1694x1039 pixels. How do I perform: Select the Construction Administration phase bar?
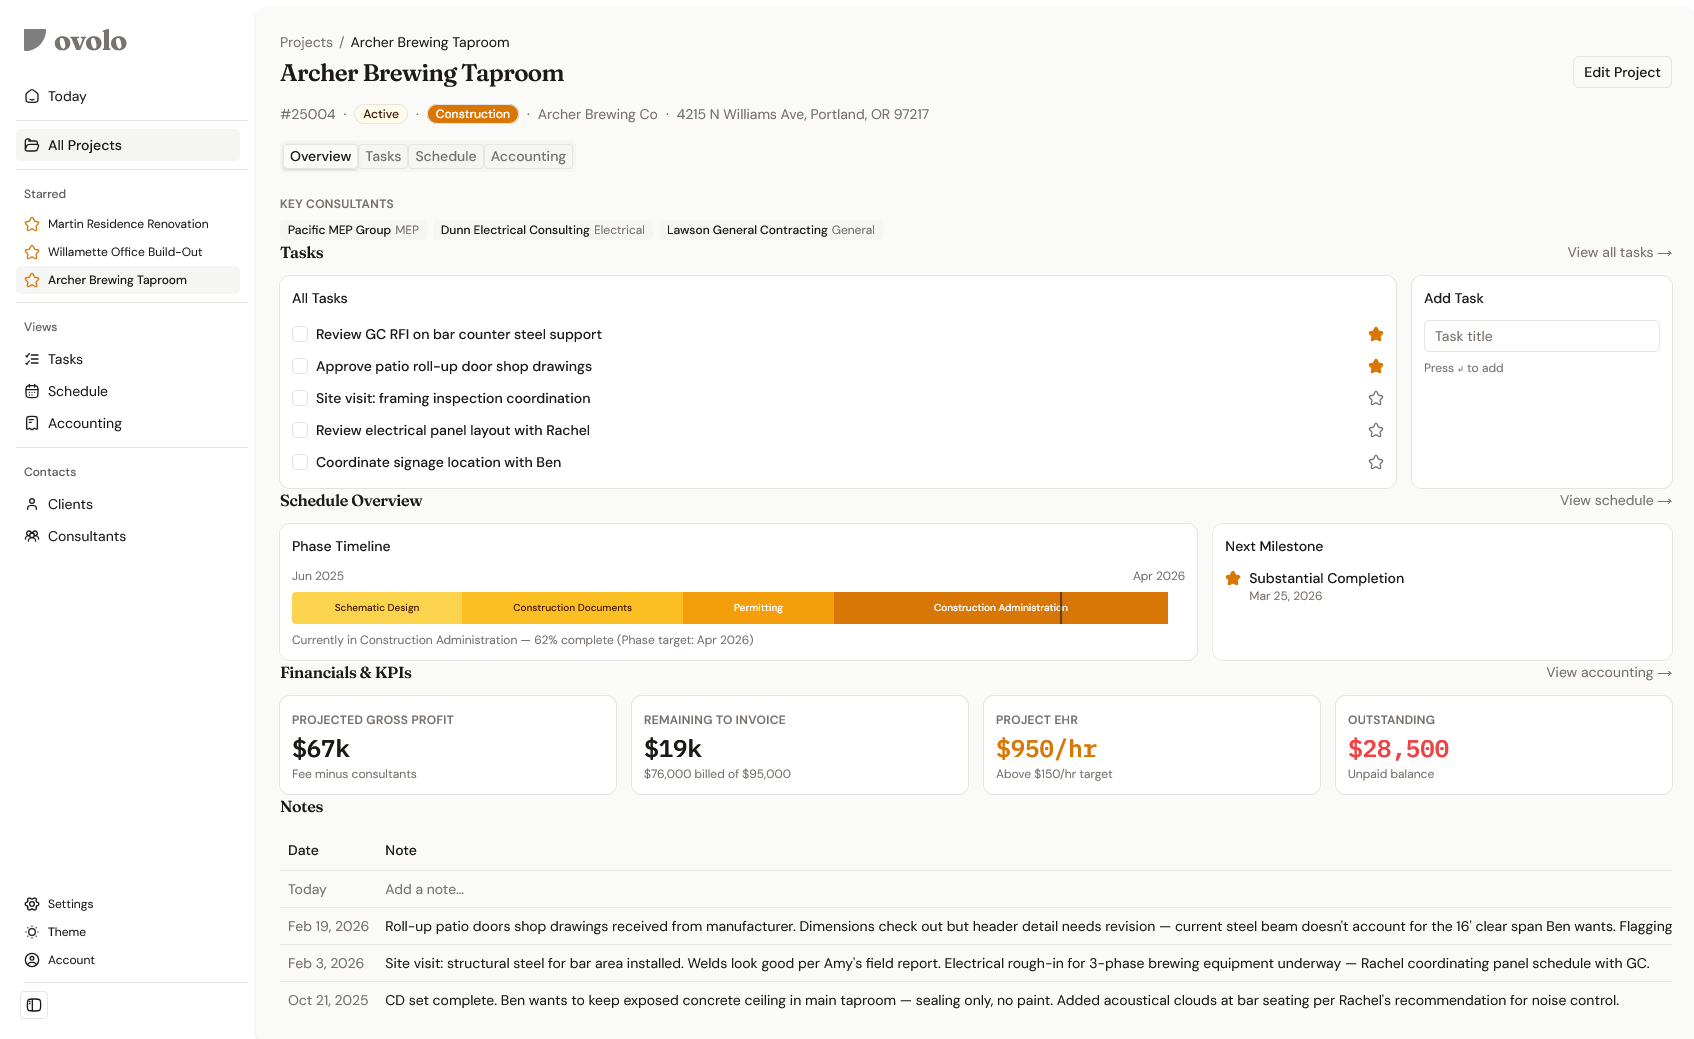(x=1000, y=608)
